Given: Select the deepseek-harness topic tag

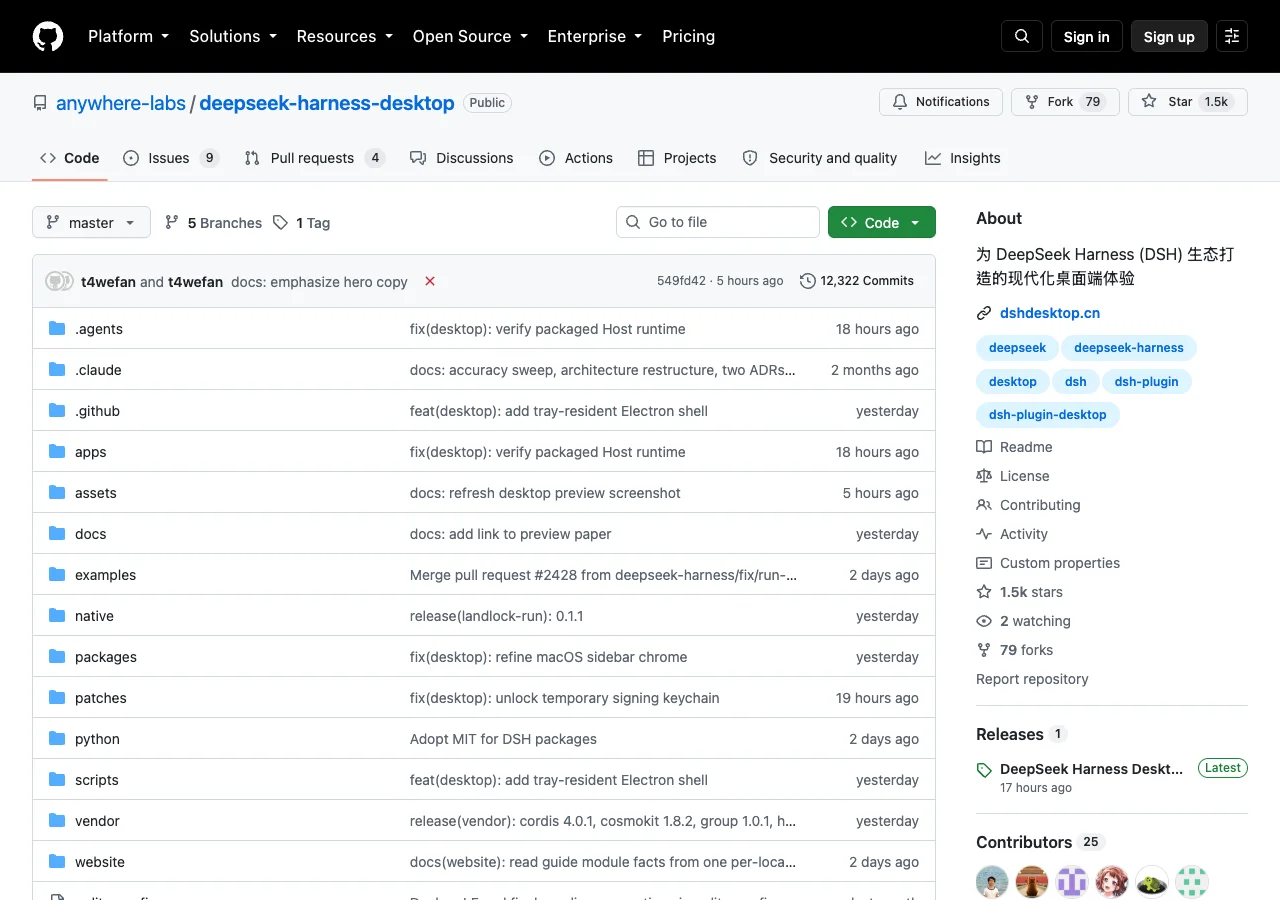Looking at the screenshot, I should tap(1129, 348).
